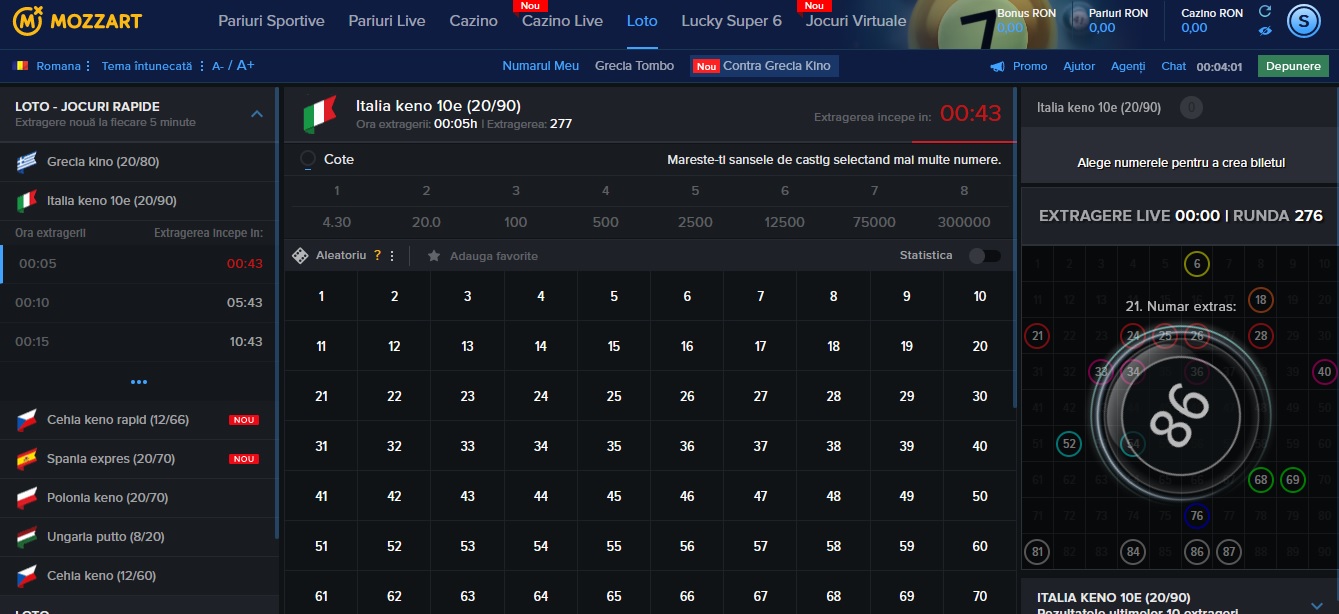Open the Pariuri Live tab

click(x=387, y=21)
